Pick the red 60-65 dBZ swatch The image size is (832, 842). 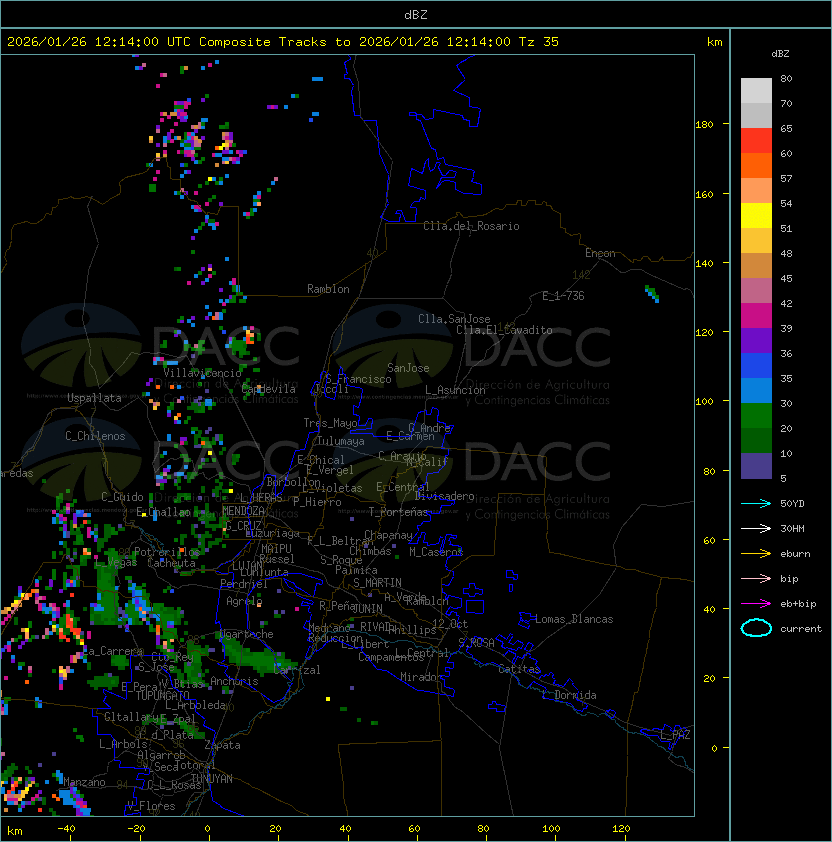[x=756, y=141]
